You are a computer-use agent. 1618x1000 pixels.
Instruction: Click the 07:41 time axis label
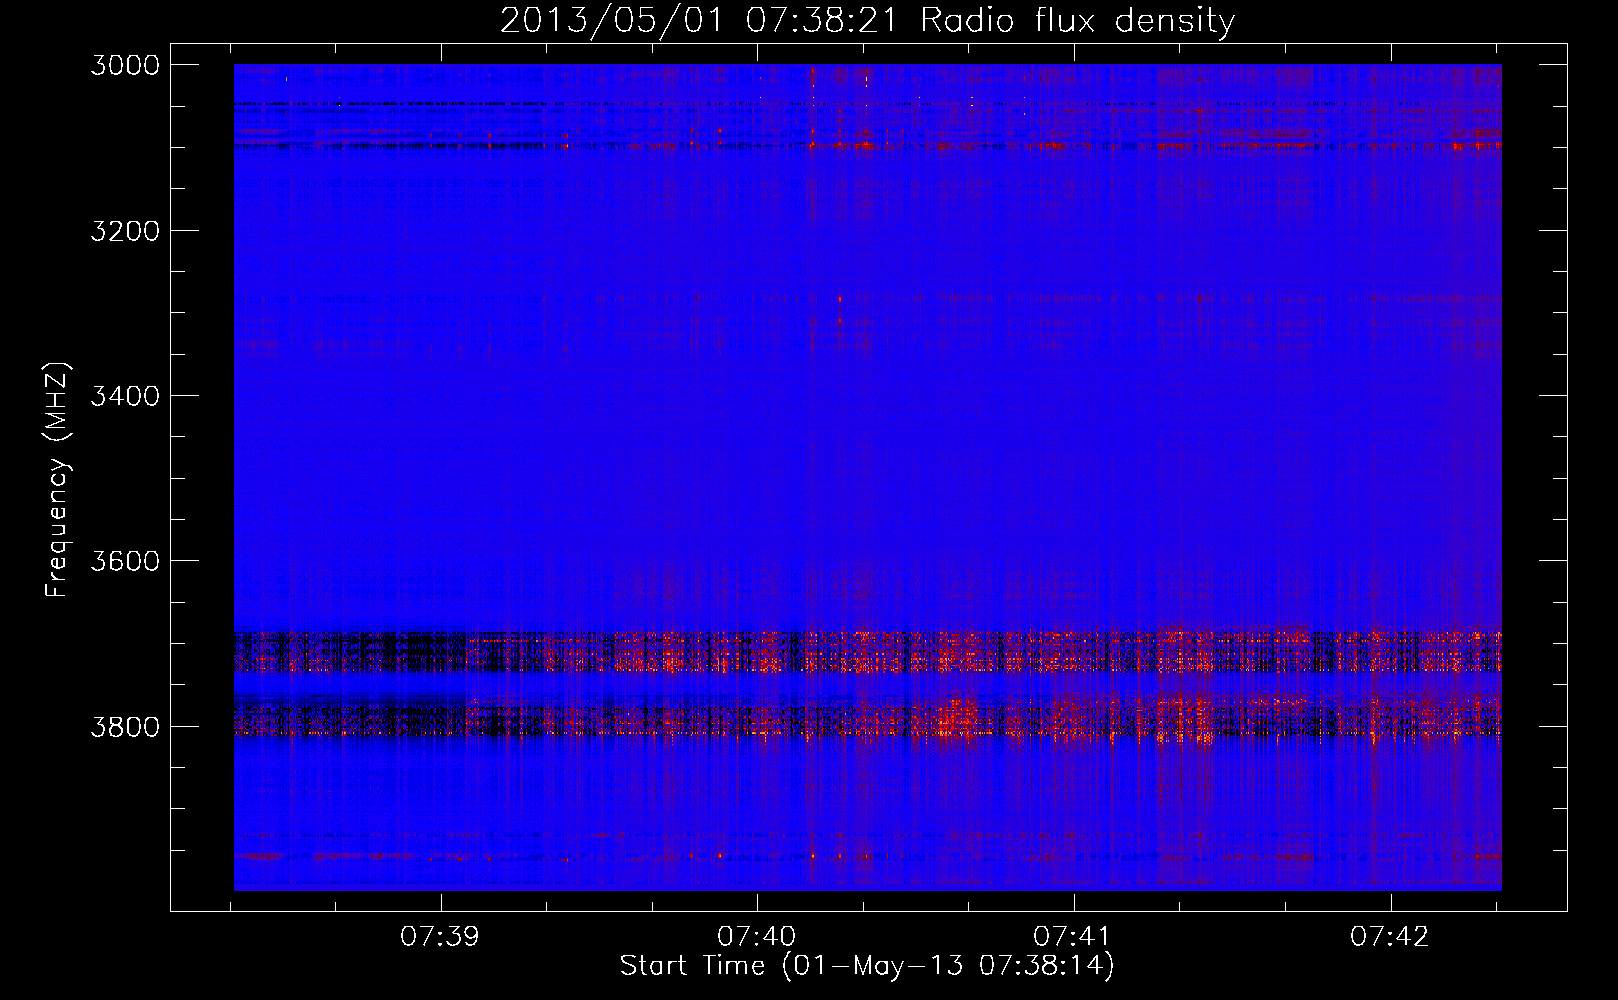click(1073, 937)
